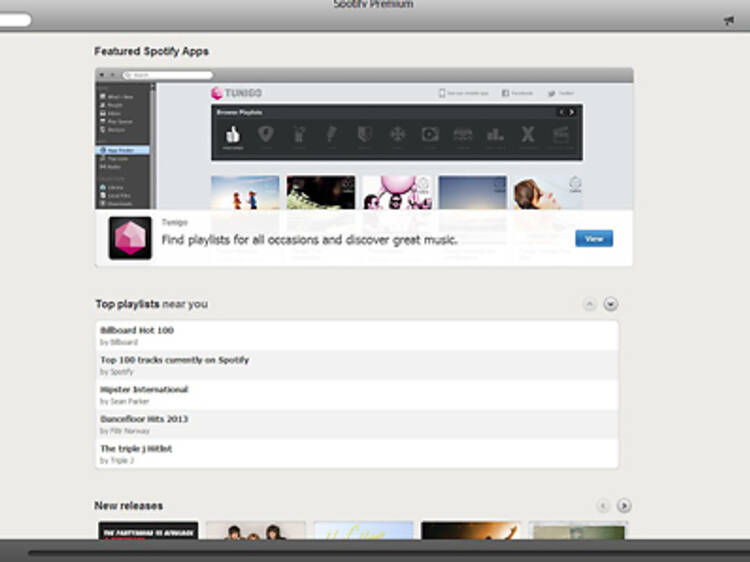Go to next new releases with the right arrow
750x562 pixels.
click(624, 506)
